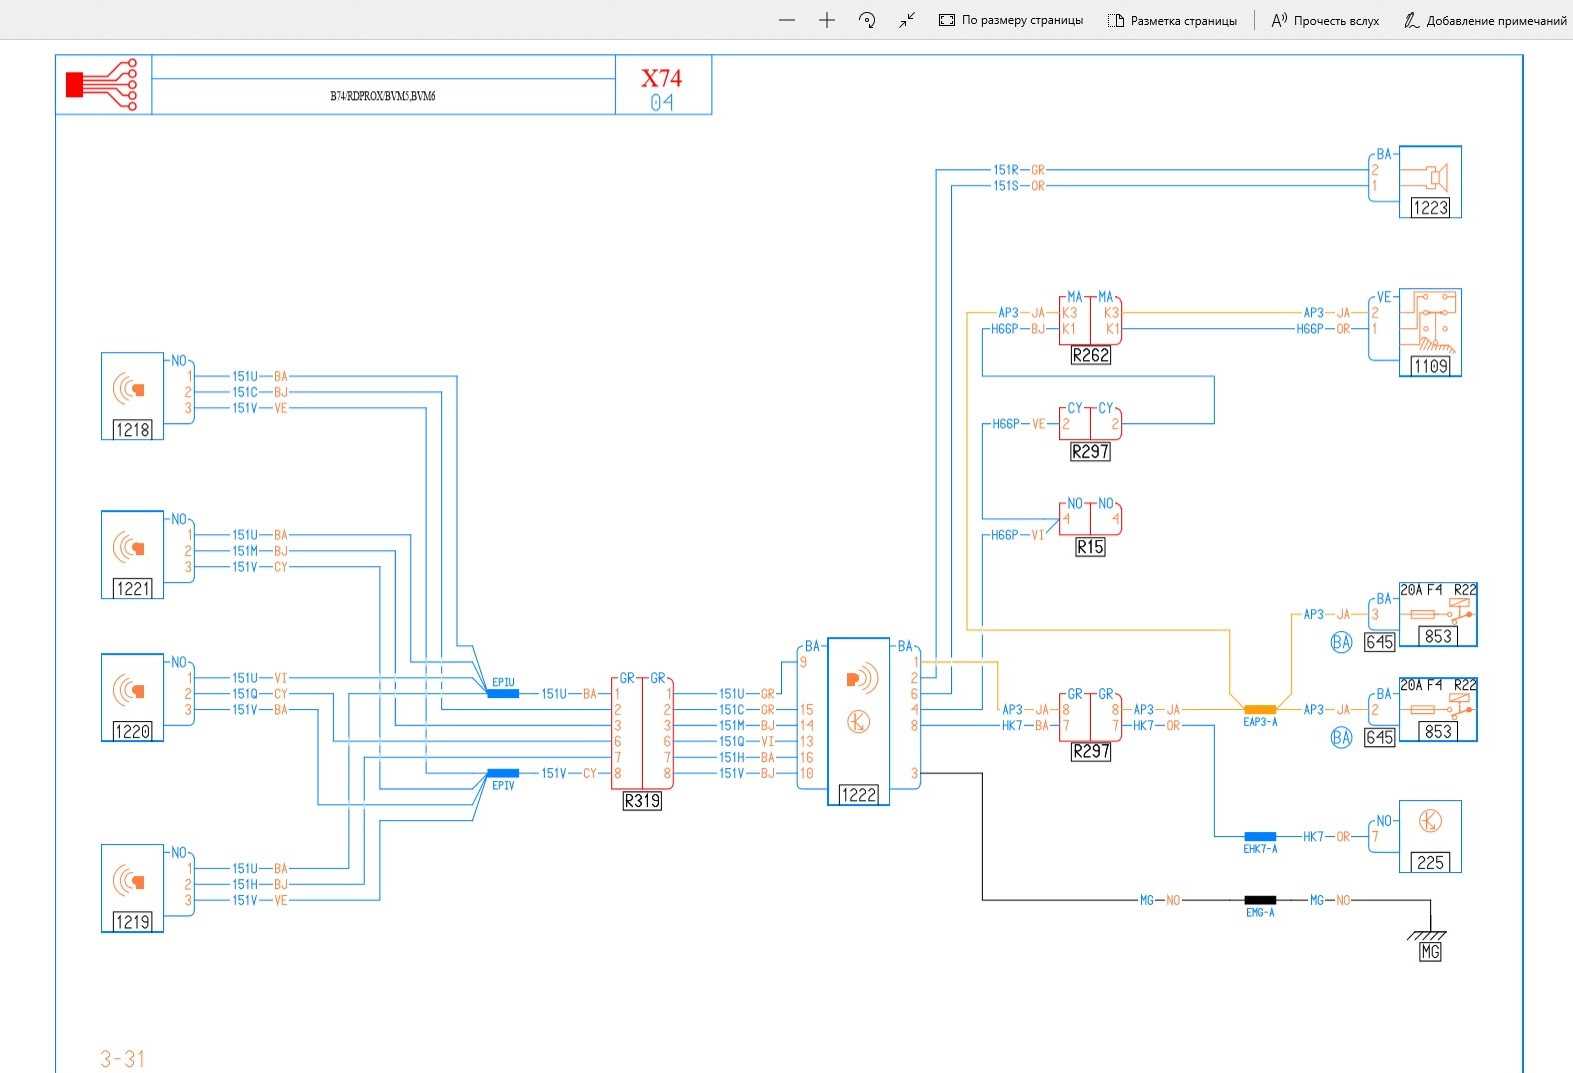Click the '1219' component label
Viewport: 1573px width, 1073px height.
click(x=133, y=922)
